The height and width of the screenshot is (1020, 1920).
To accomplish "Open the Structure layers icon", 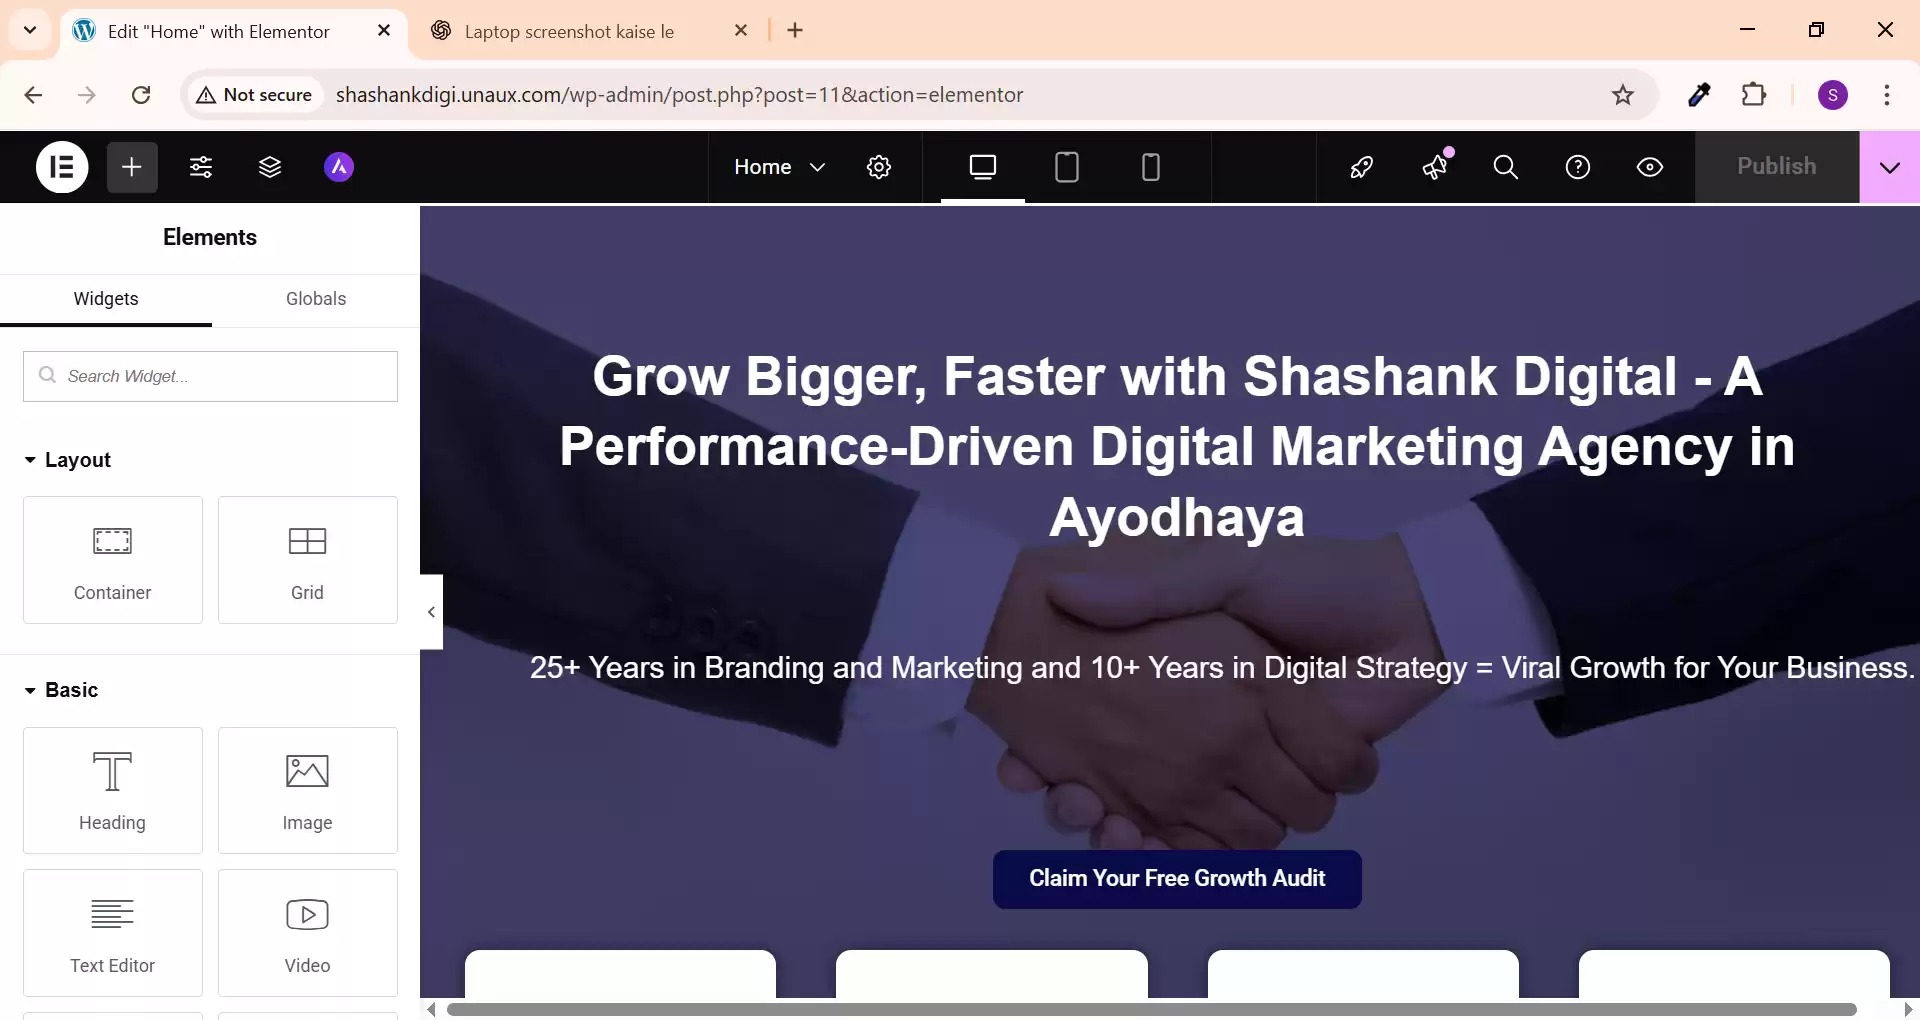I will (x=270, y=167).
